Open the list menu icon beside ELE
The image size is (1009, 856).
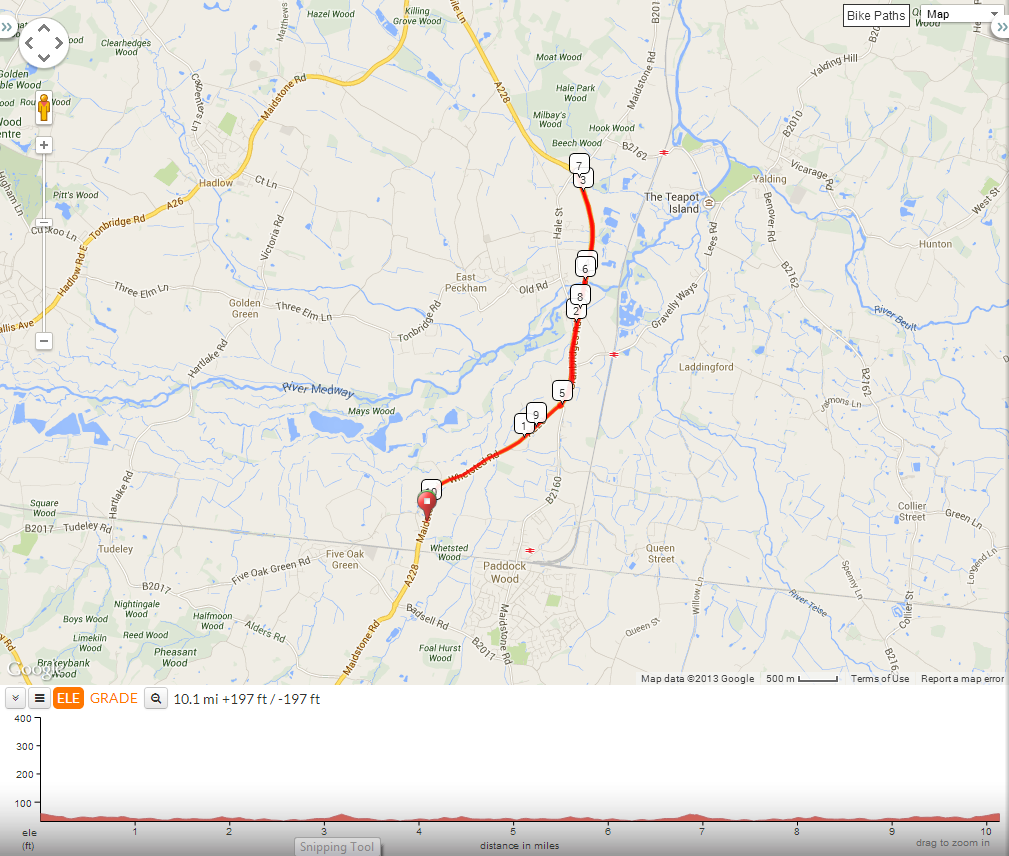tap(39, 698)
